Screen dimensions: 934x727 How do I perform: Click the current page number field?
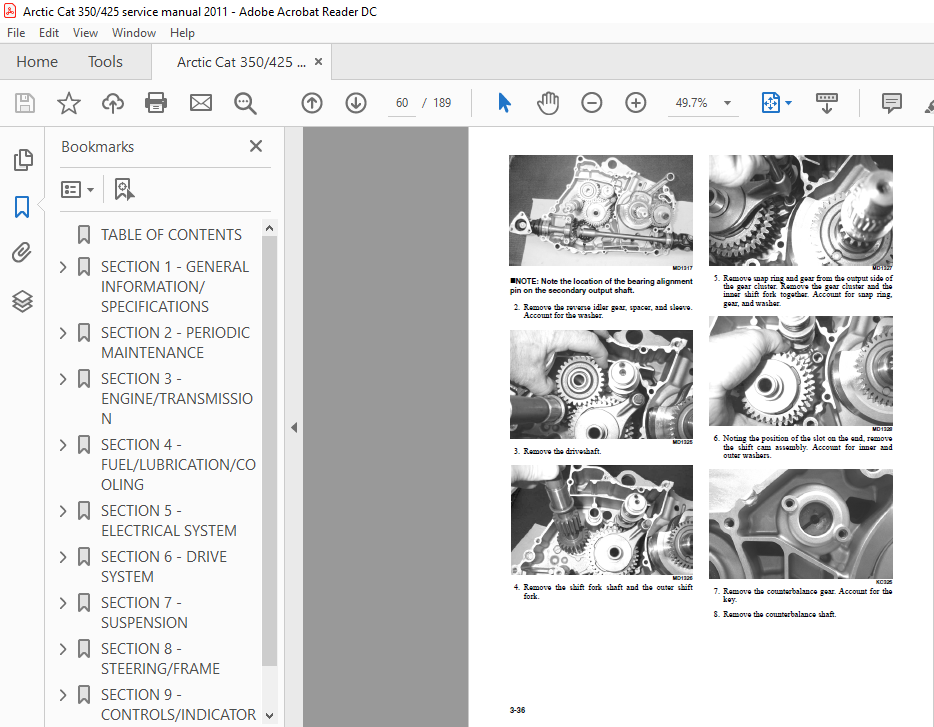[402, 103]
